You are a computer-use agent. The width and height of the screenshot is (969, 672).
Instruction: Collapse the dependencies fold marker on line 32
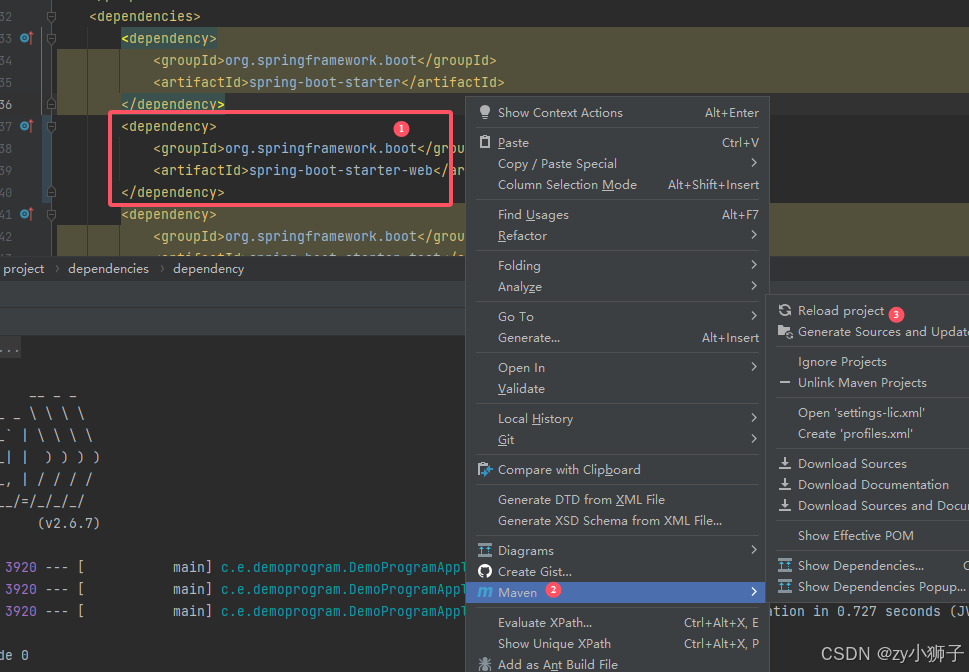point(51,17)
